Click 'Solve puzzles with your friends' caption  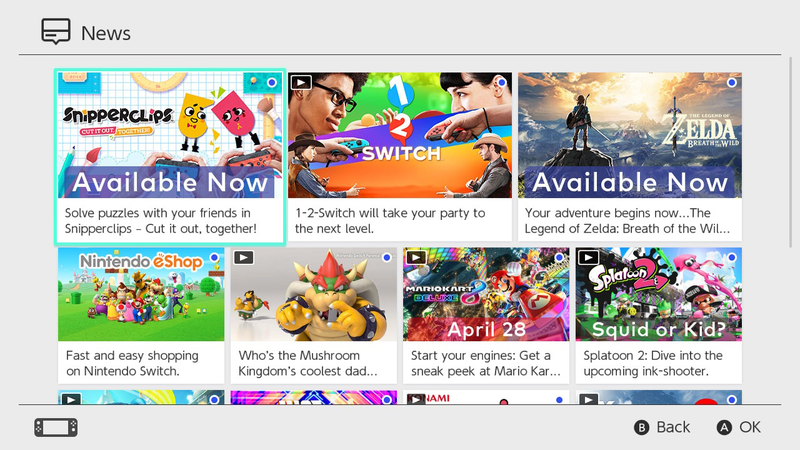pos(161,220)
